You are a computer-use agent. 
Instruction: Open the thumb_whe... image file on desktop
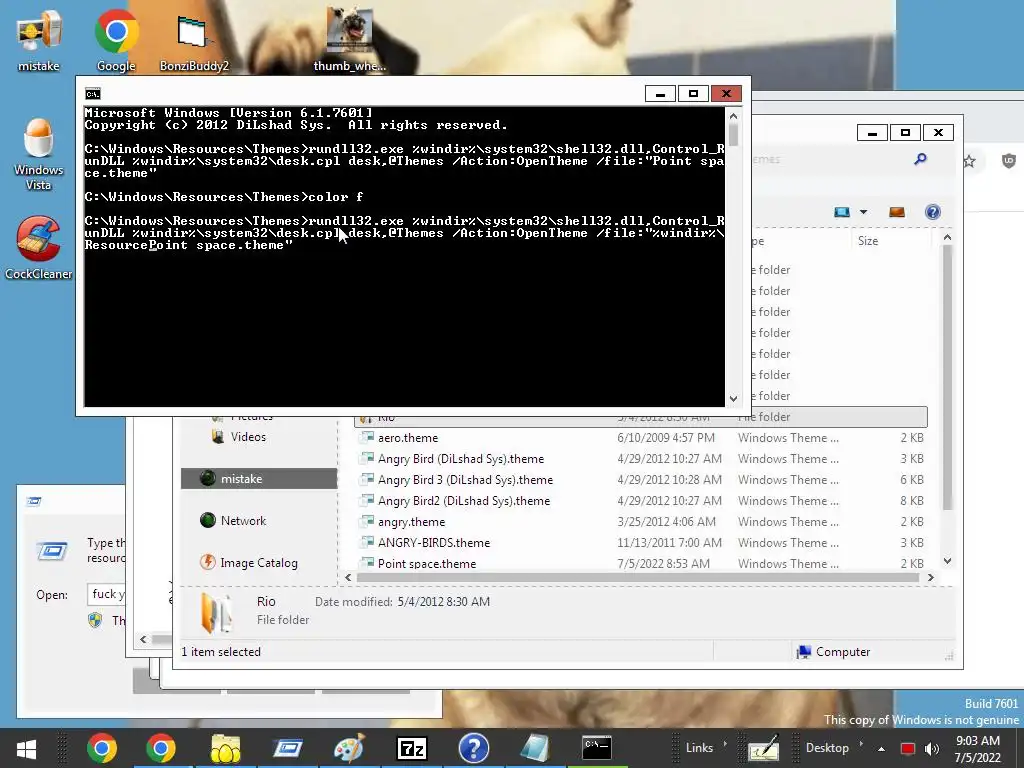(349, 40)
